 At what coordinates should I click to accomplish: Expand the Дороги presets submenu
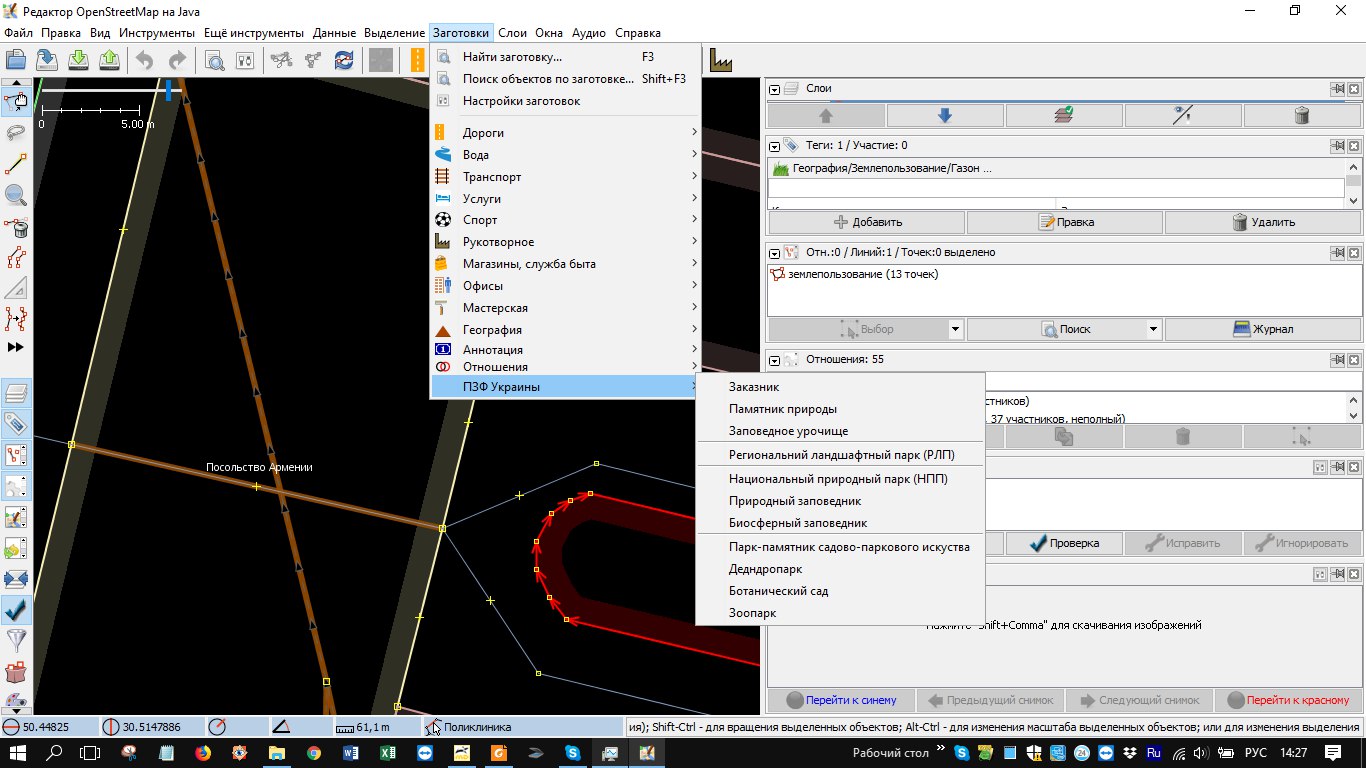565,133
